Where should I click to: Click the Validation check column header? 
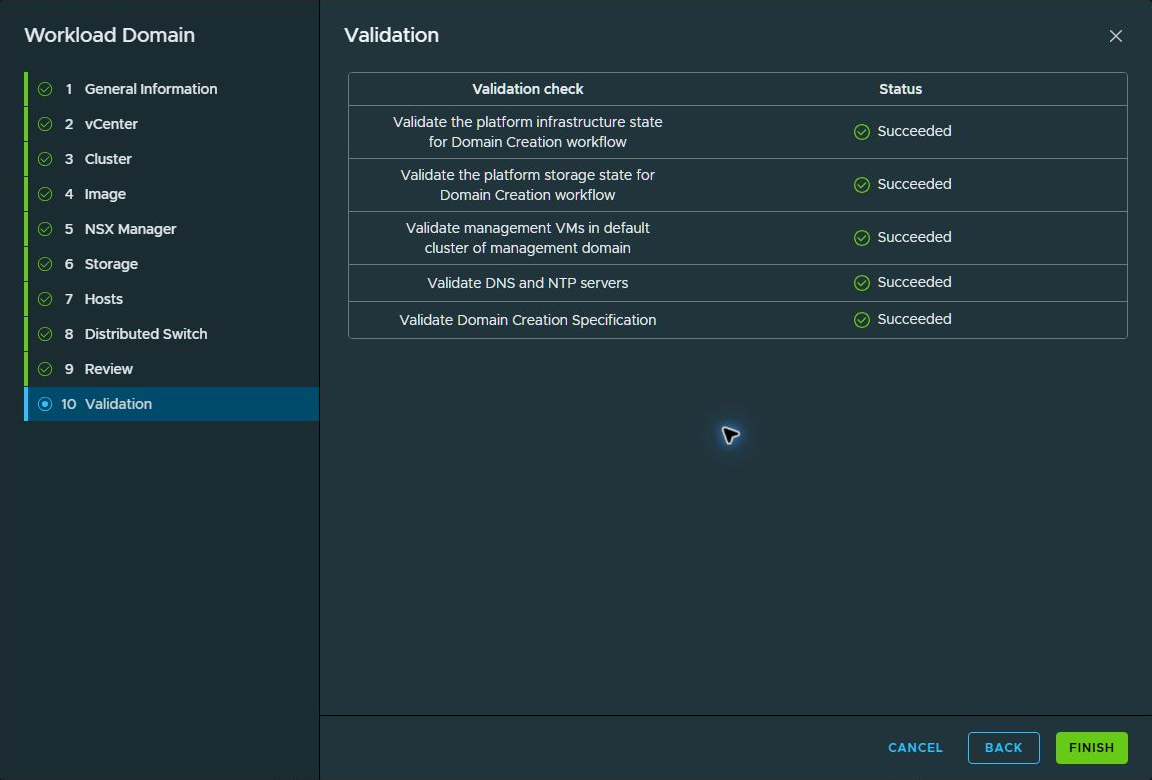click(x=528, y=89)
